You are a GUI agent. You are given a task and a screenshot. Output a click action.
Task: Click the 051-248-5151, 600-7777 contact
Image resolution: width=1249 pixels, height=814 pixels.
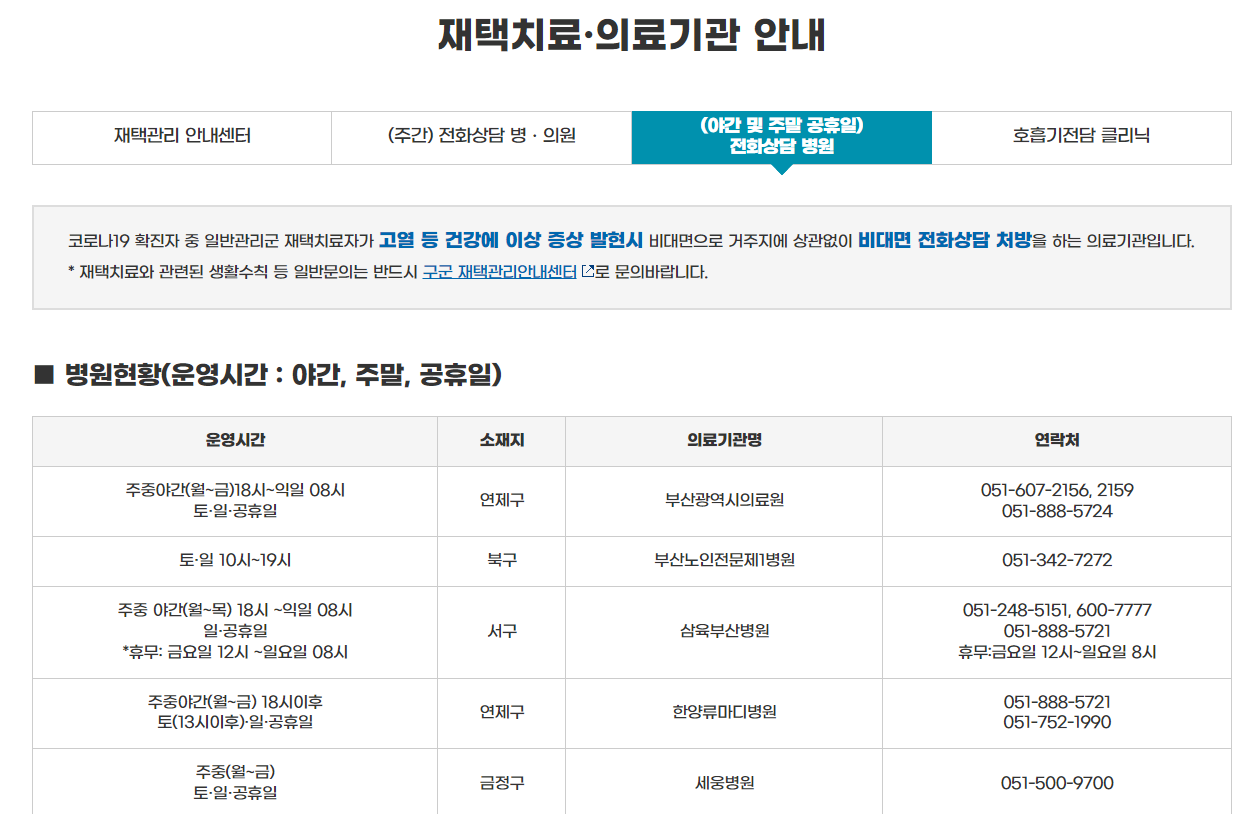click(x=1057, y=610)
